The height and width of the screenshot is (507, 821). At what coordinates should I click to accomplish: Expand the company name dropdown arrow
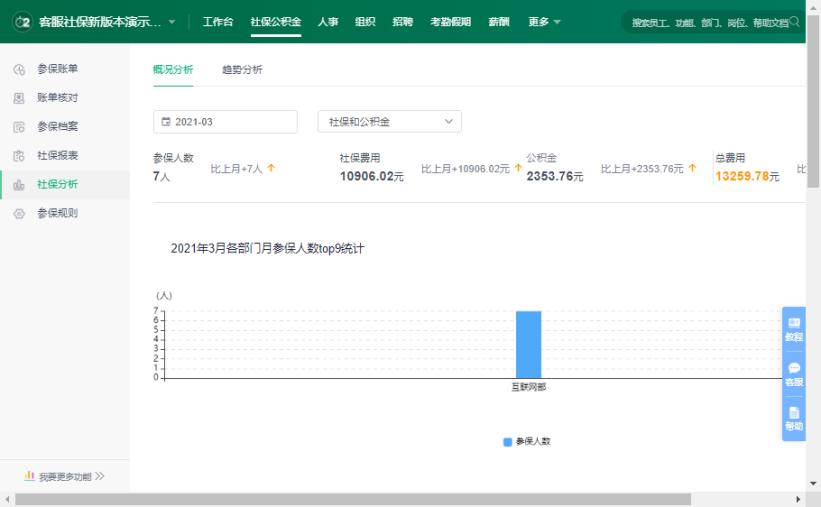(172, 22)
